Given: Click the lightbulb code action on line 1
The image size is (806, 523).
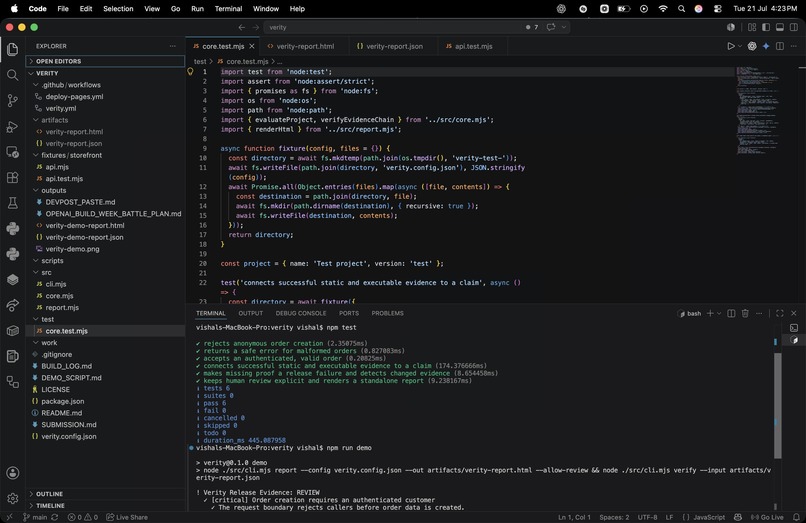Looking at the screenshot, I should pos(190,72).
